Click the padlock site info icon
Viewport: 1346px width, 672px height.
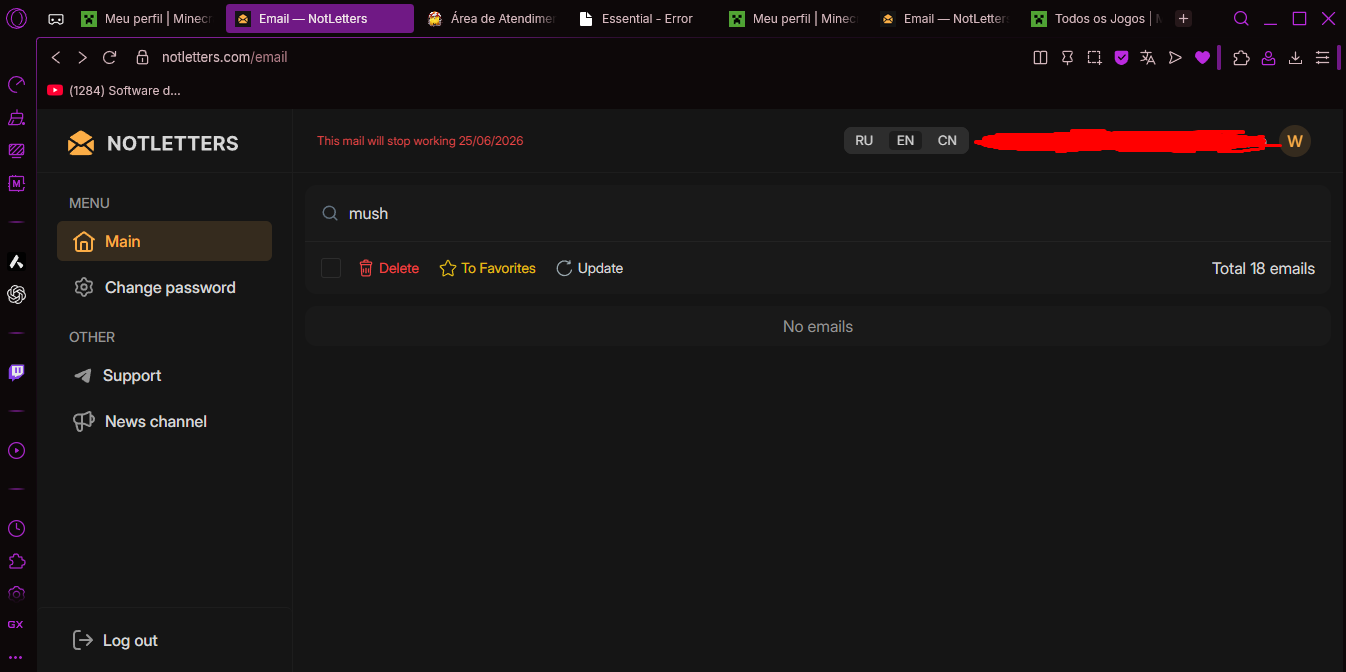click(x=142, y=58)
